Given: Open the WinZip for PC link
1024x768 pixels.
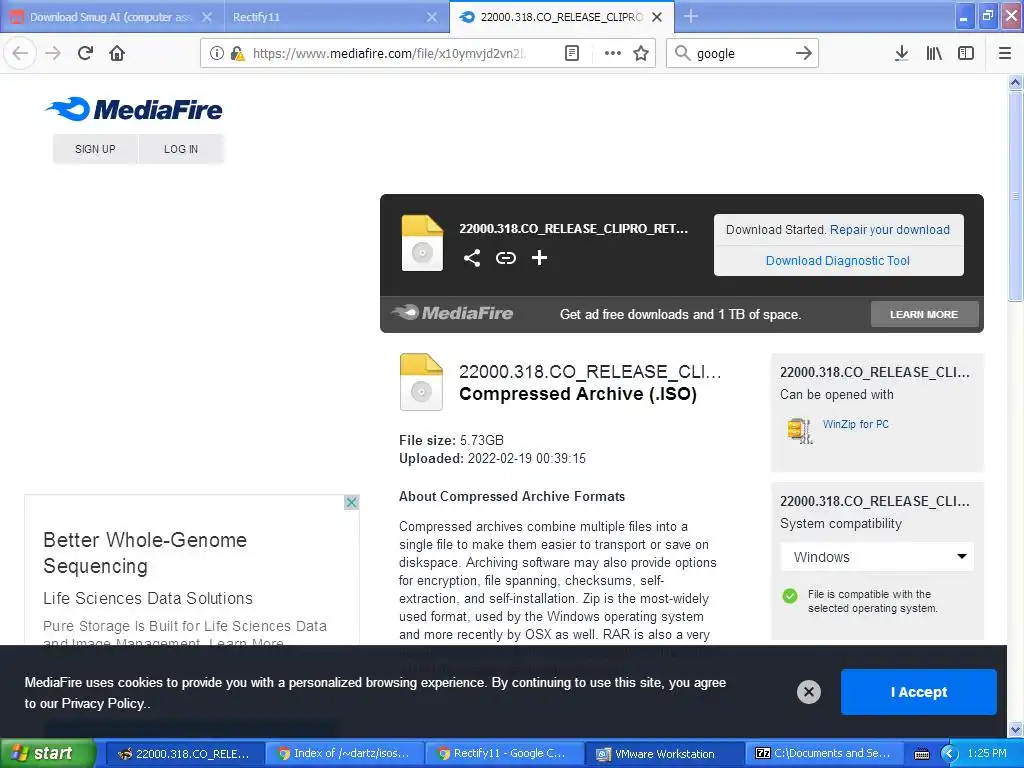Looking at the screenshot, I should [856, 424].
